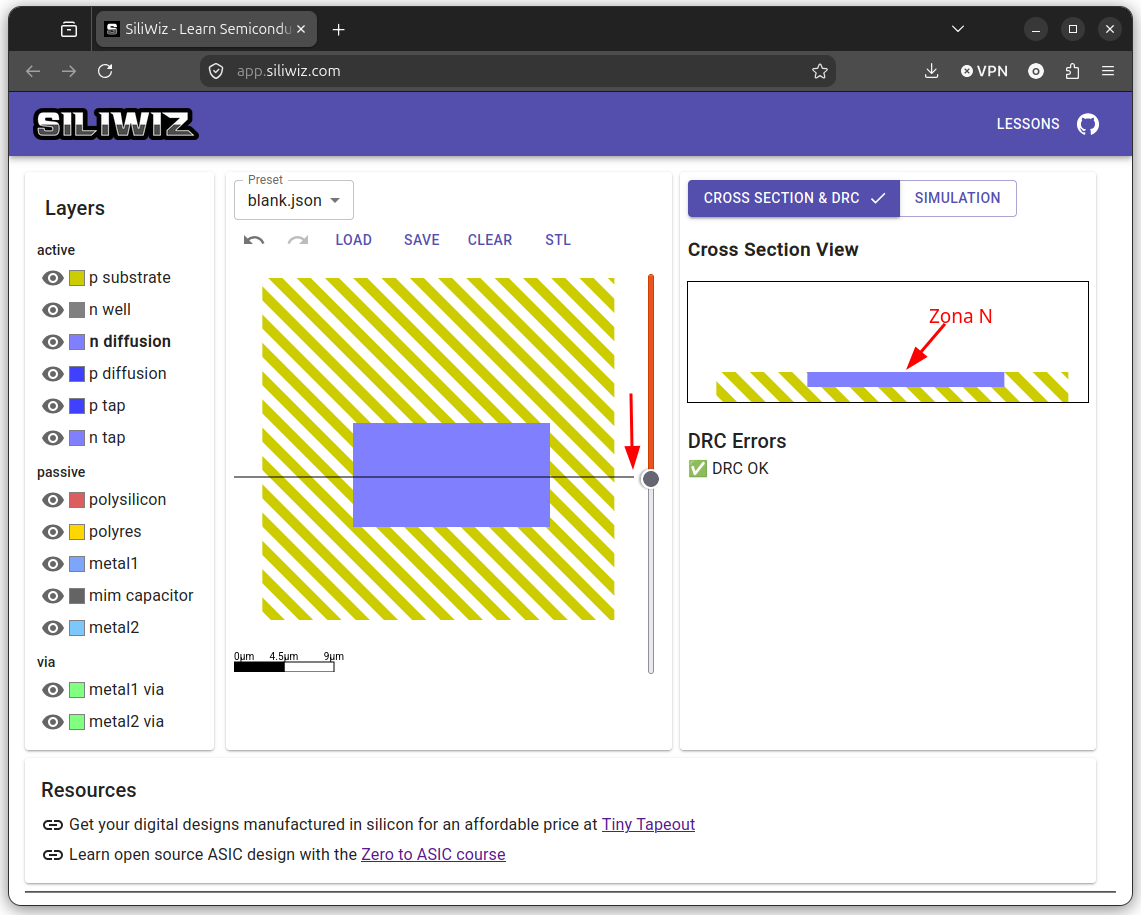Load a design file

tap(354, 240)
